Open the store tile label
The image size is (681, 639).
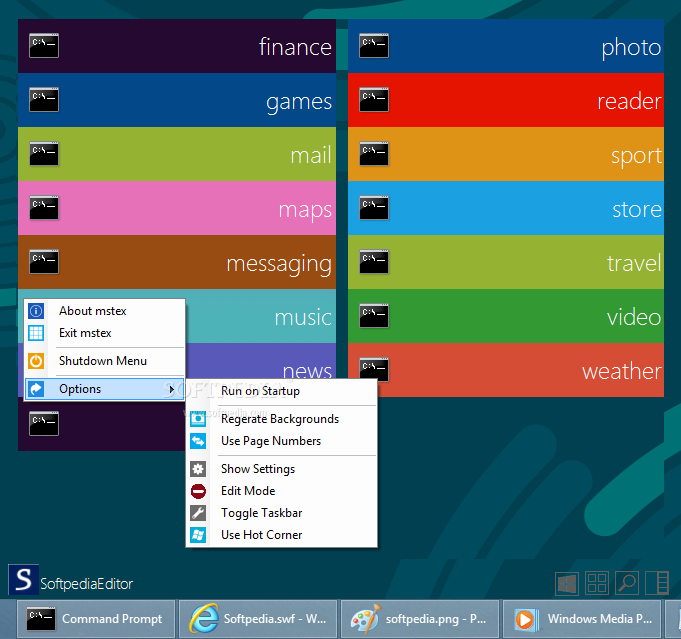coord(637,209)
